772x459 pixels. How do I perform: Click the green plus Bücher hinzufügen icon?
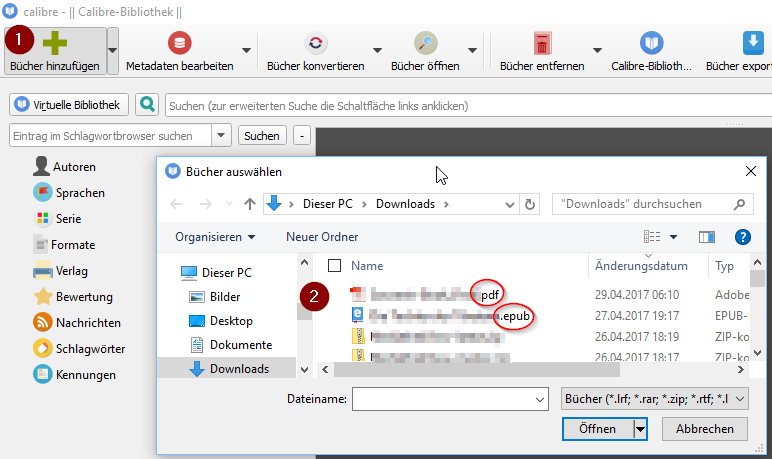pos(55,43)
